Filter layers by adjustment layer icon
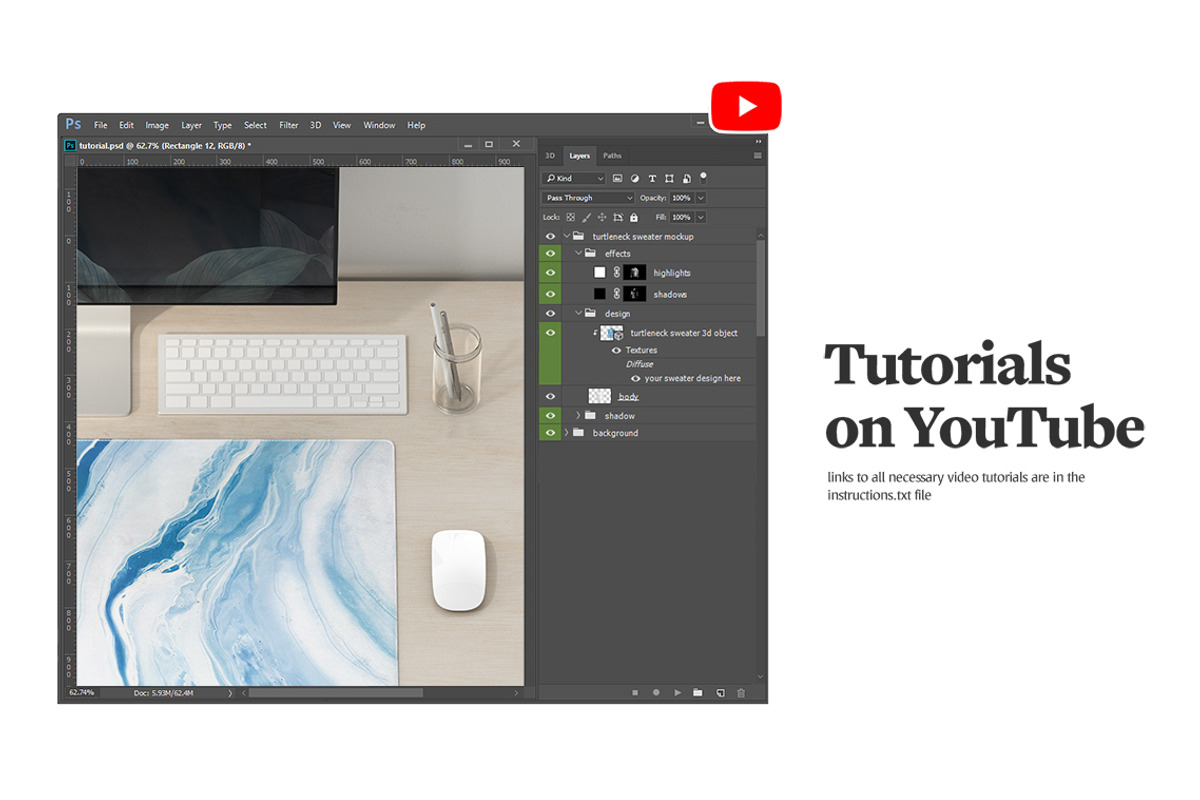 tap(634, 178)
